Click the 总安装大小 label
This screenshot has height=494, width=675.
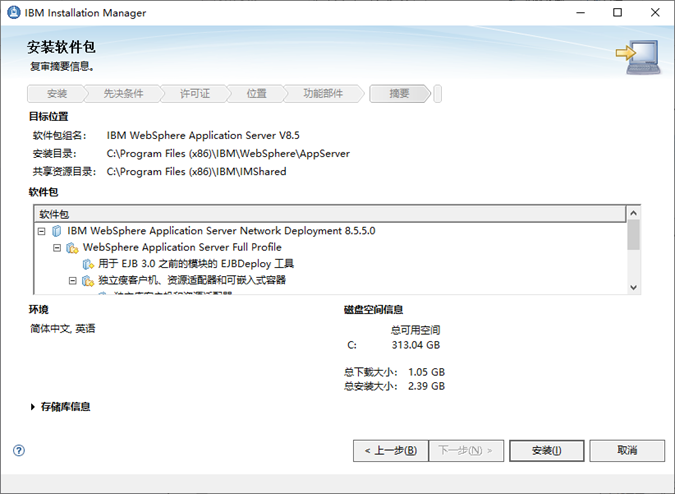click(371, 386)
